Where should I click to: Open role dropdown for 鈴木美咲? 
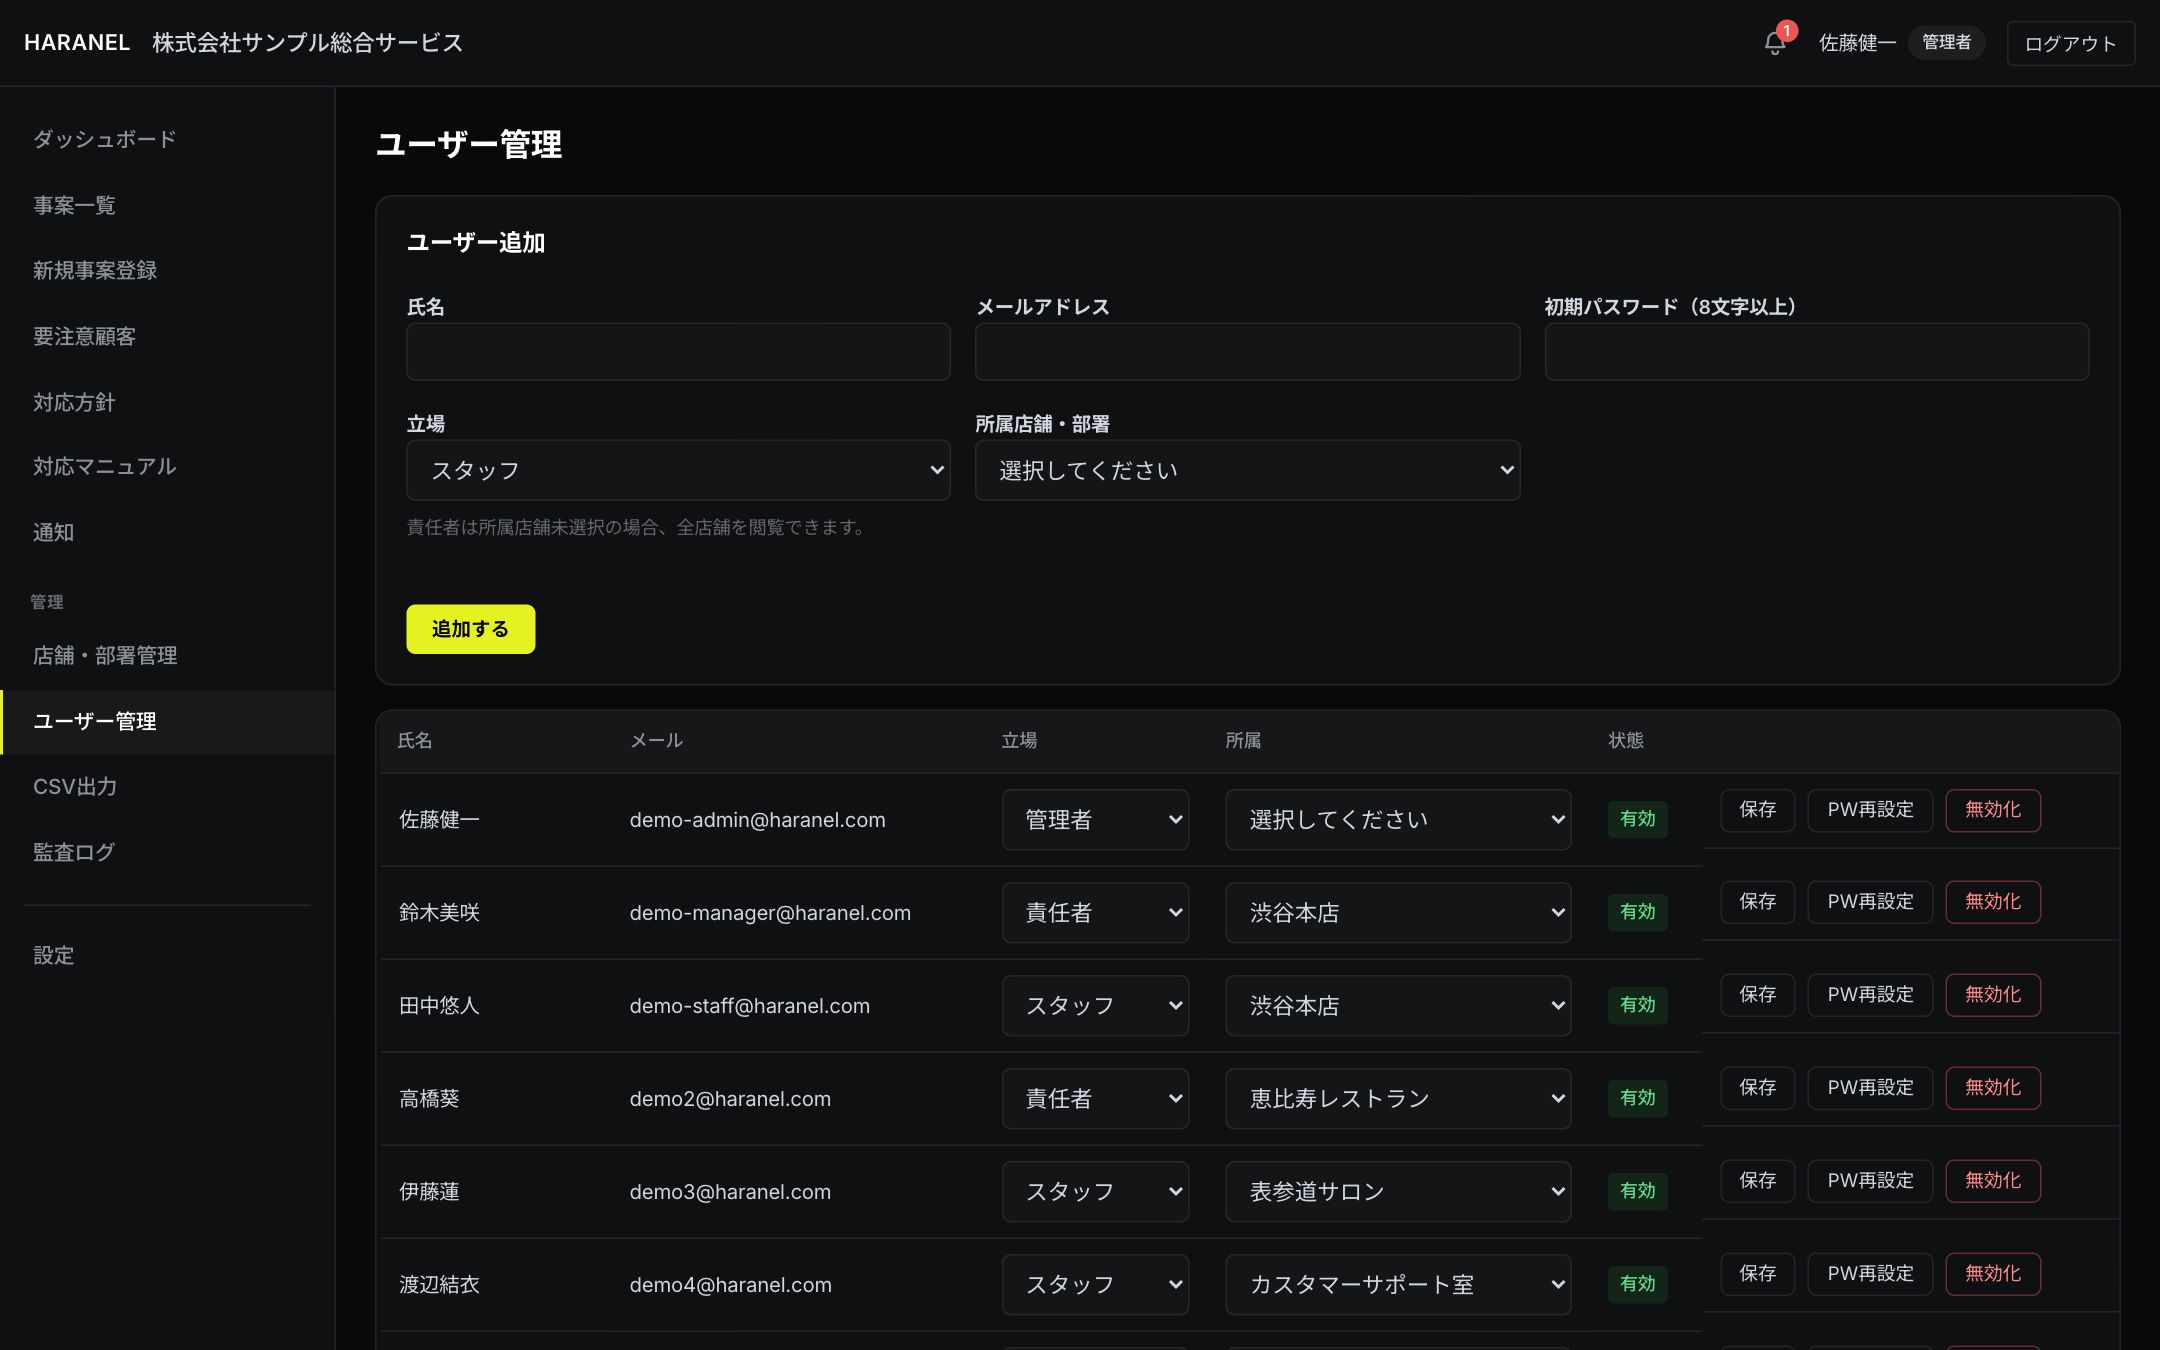click(x=1095, y=913)
